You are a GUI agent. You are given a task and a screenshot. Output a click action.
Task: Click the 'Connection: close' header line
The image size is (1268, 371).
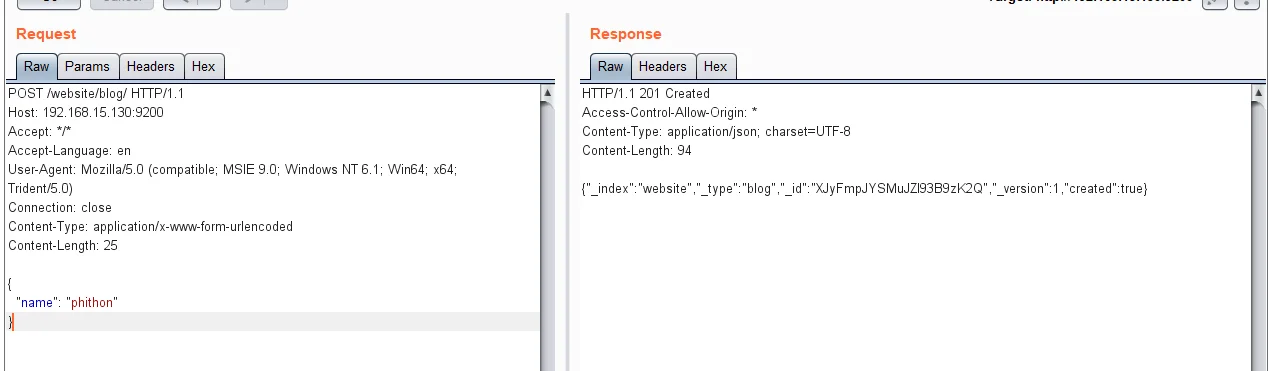[x=60, y=207]
